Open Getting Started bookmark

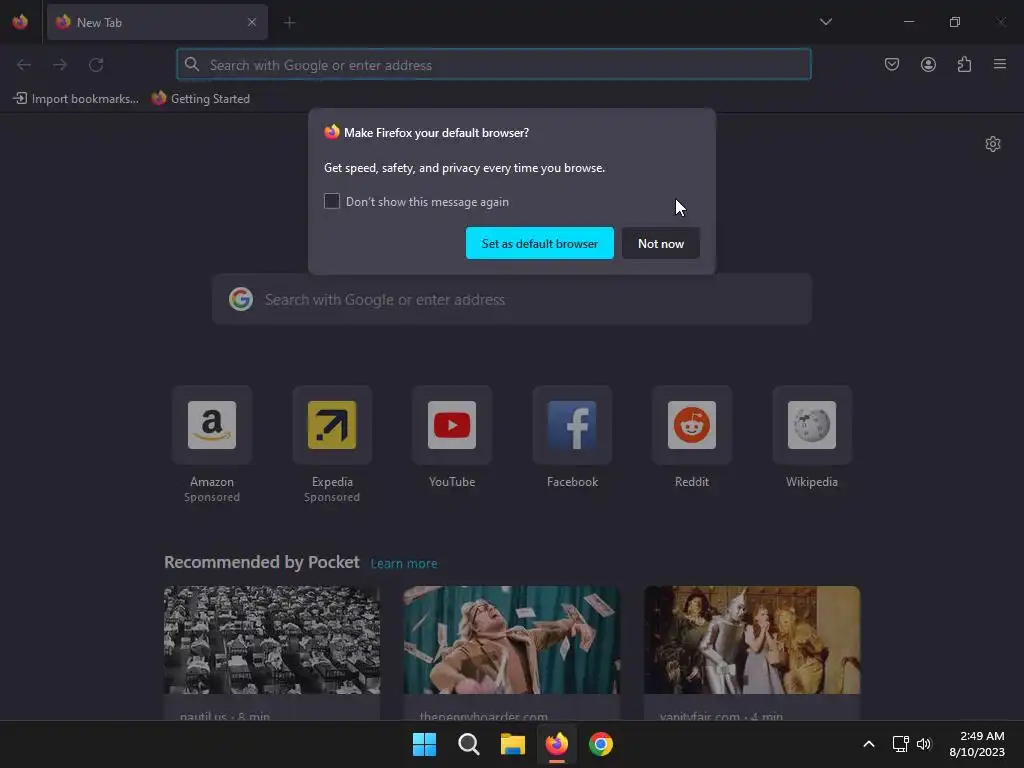coord(201,99)
